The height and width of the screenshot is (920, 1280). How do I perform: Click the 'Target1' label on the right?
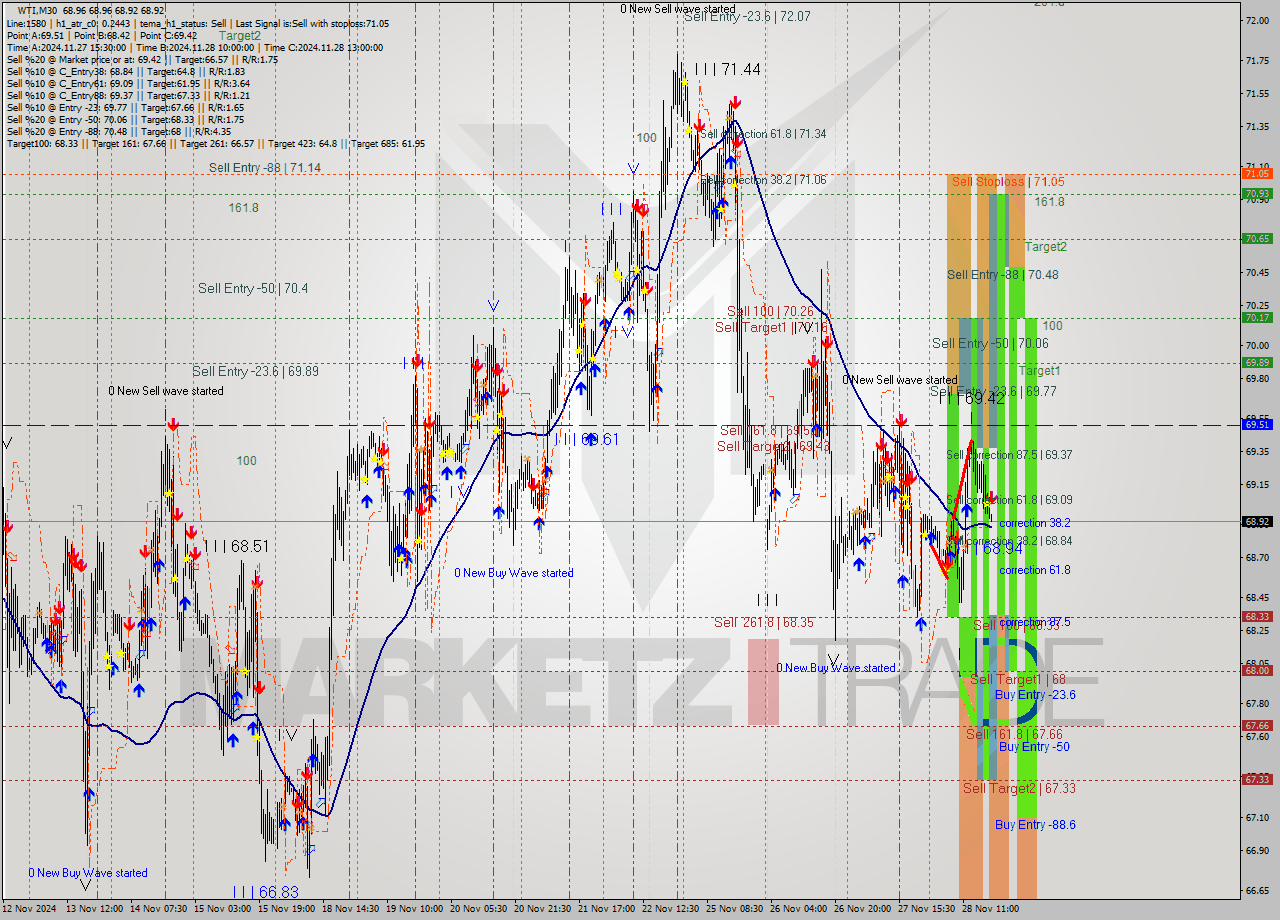coord(1039,370)
